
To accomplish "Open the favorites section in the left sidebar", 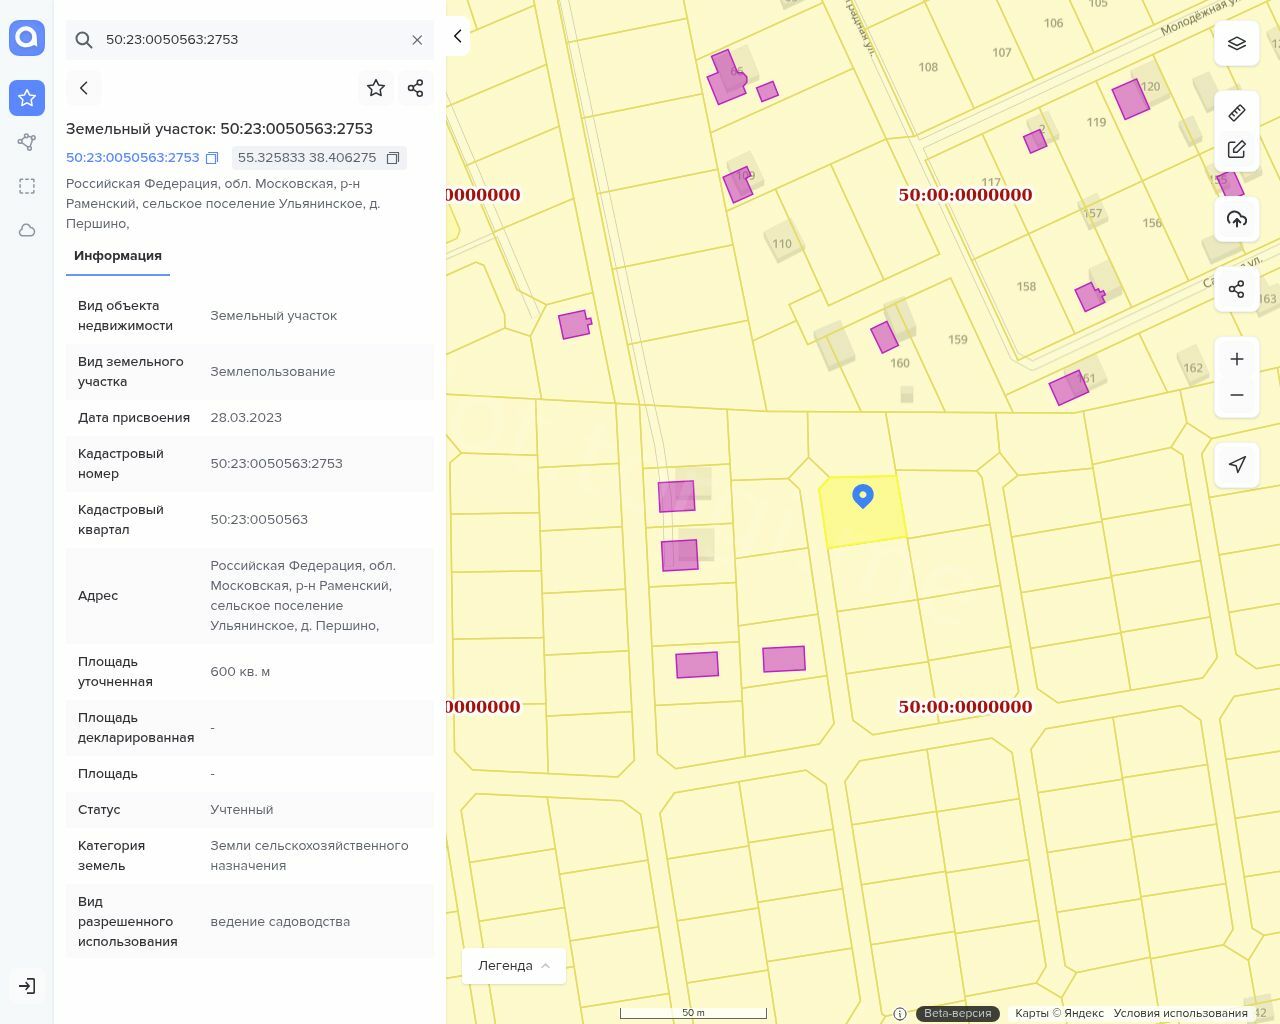I will pos(27,98).
